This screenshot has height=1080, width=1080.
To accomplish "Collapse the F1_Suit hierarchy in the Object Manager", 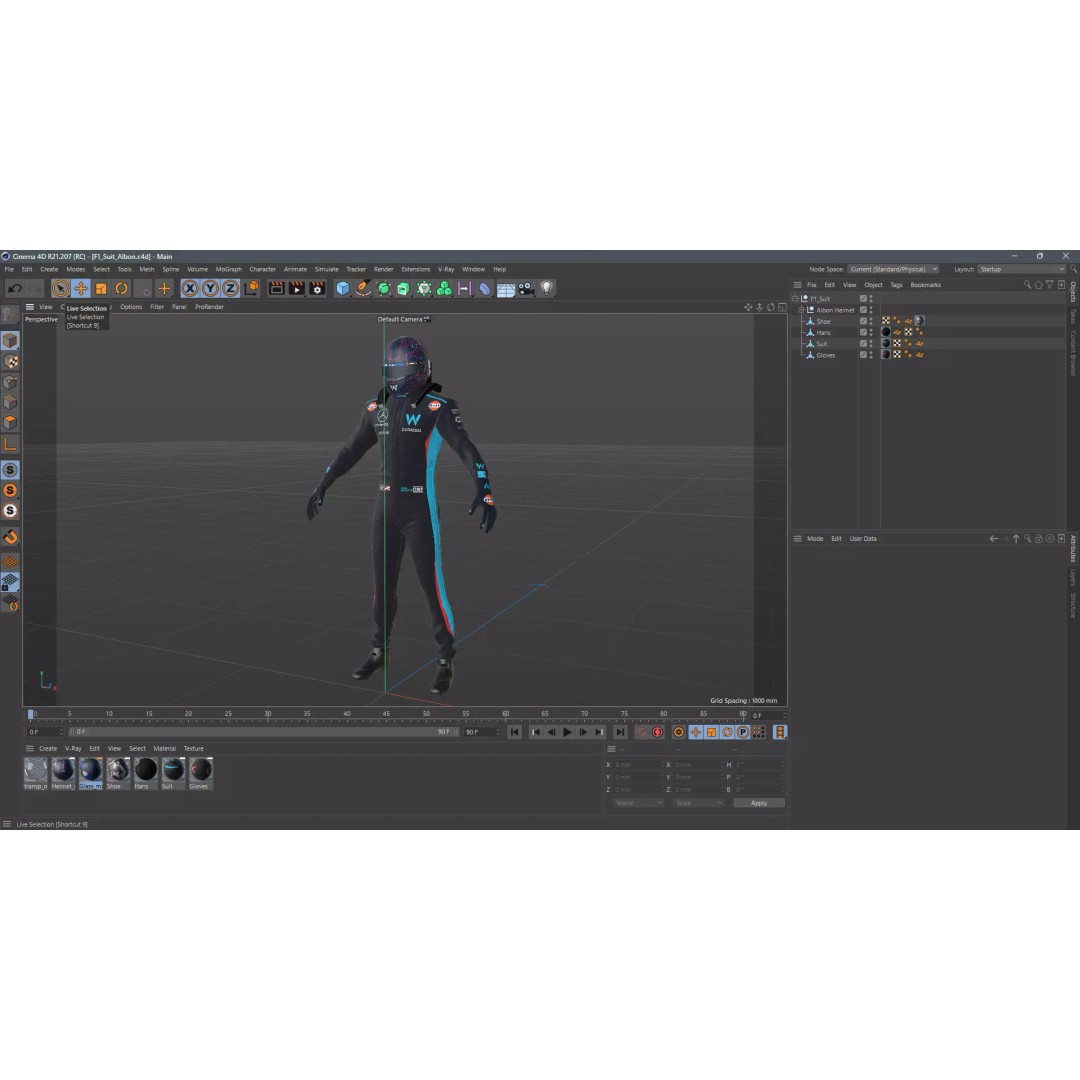I will click(x=795, y=298).
